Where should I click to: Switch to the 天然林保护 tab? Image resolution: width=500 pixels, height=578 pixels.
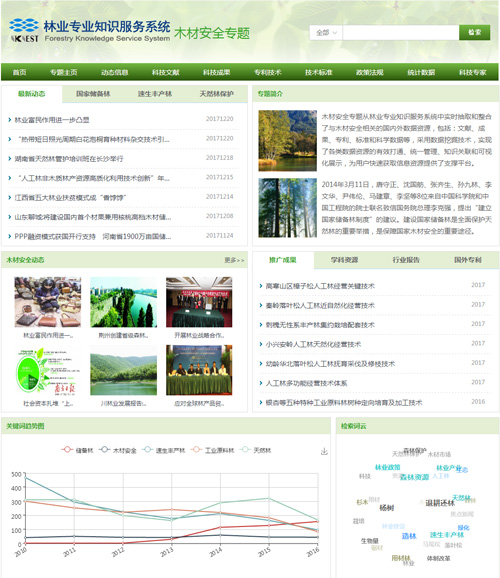pos(216,94)
